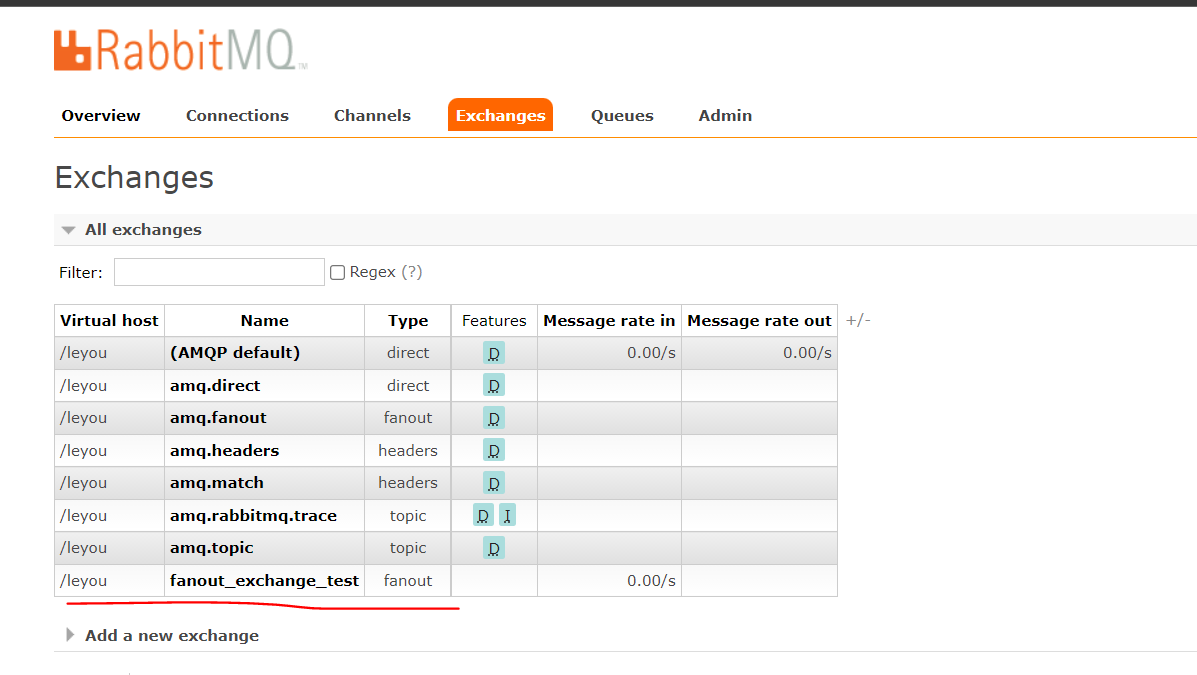This screenshot has width=1197, height=675.
Task: Click the D feature badge for amq.fanout
Action: click(494, 418)
